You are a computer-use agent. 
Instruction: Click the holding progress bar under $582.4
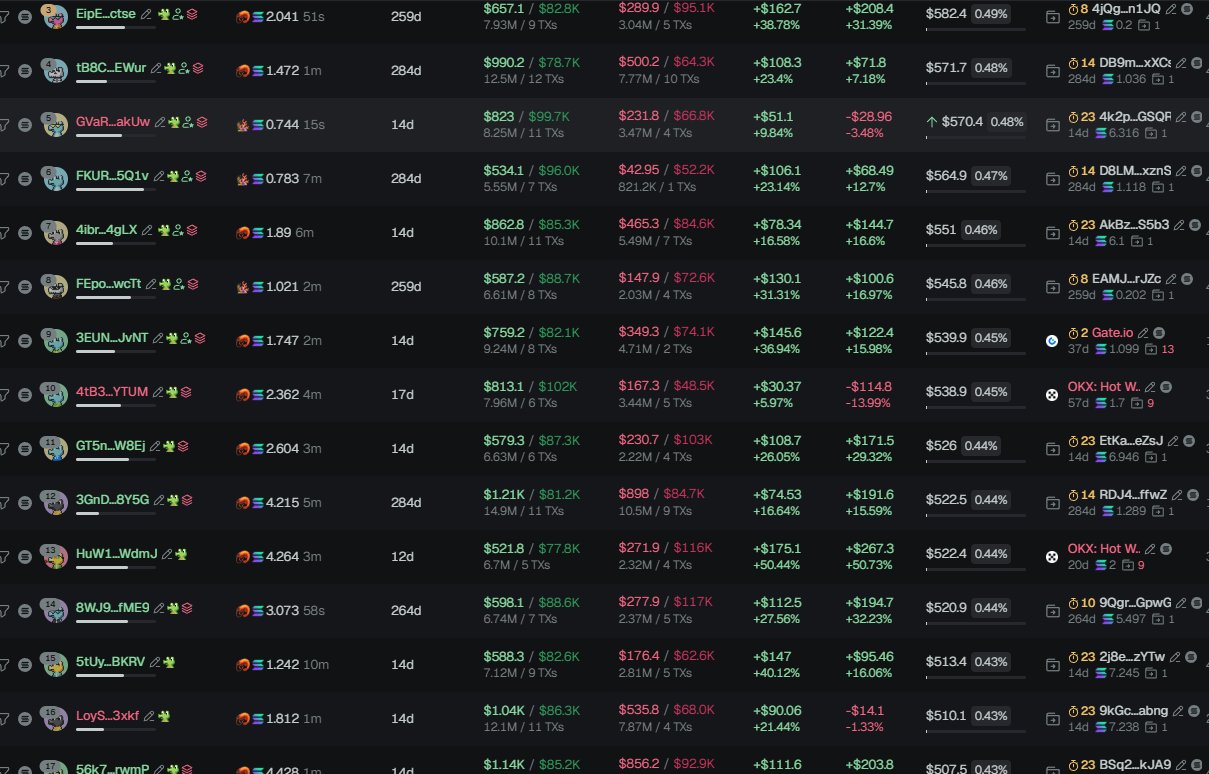coord(975,30)
